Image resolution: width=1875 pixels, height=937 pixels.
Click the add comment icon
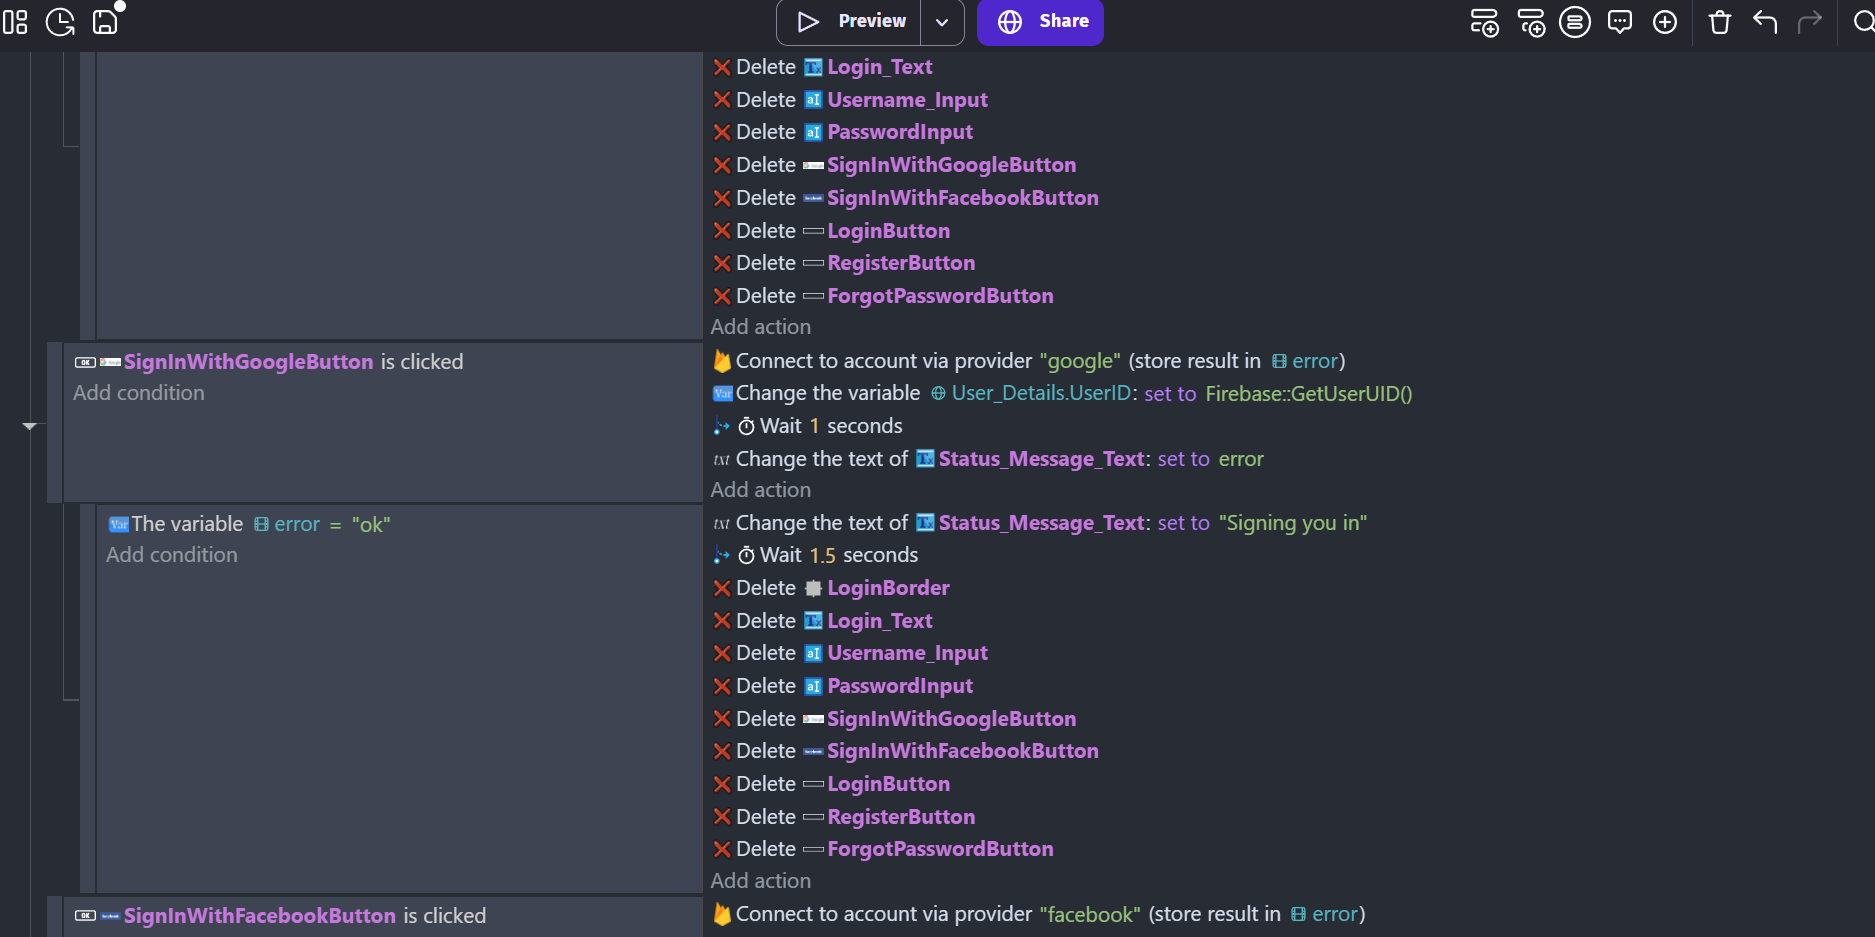click(x=1619, y=22)
